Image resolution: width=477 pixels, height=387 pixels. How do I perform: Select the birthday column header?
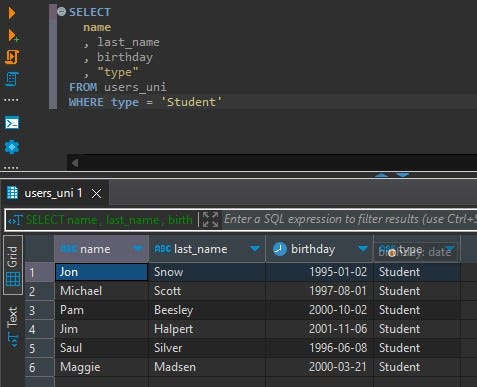pos(319,249)
